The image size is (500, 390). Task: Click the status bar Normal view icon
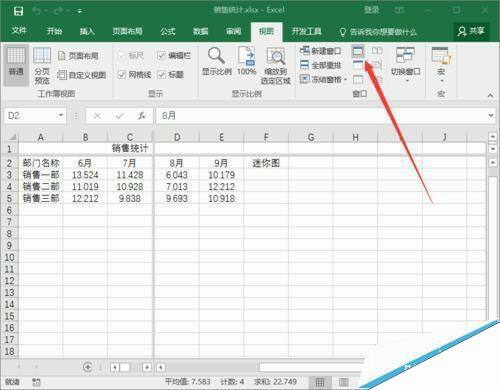click(x=320, y=382)
